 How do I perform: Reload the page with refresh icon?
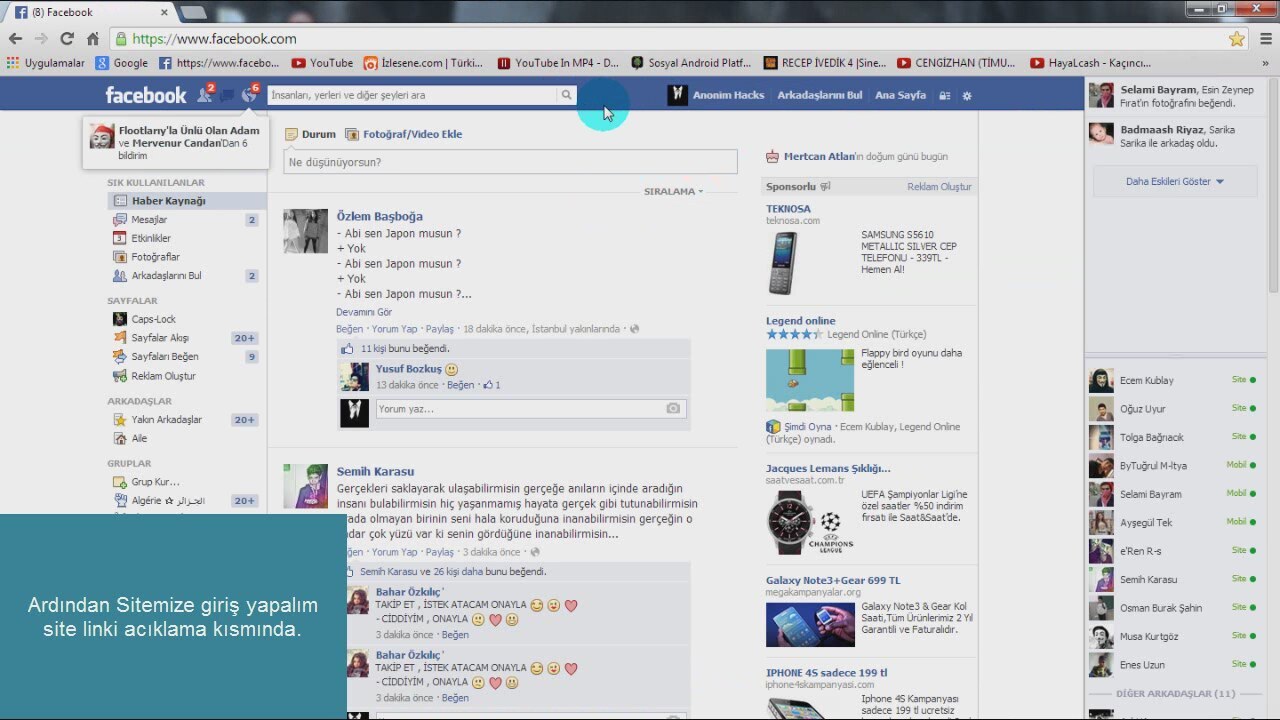pos(67,39)
